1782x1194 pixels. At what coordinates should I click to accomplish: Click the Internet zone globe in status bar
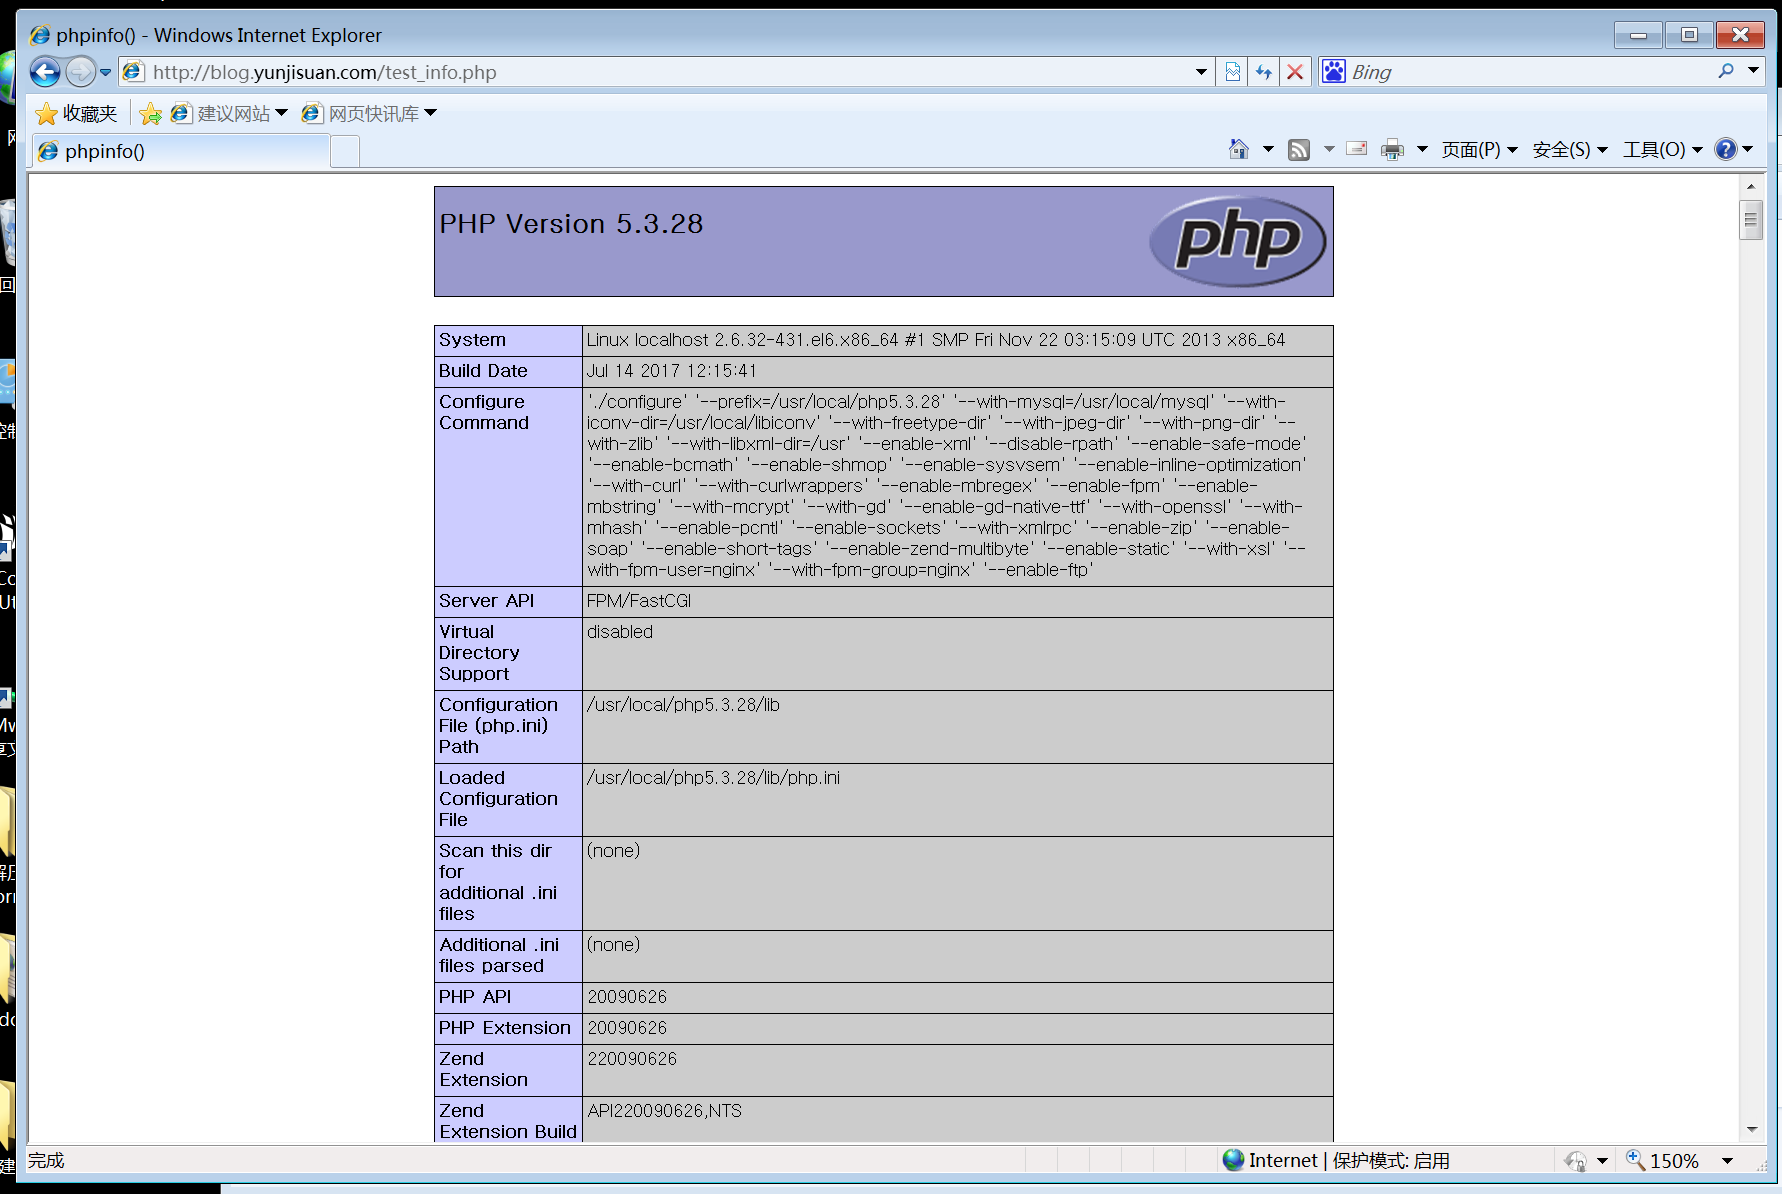[1233, 1160]
